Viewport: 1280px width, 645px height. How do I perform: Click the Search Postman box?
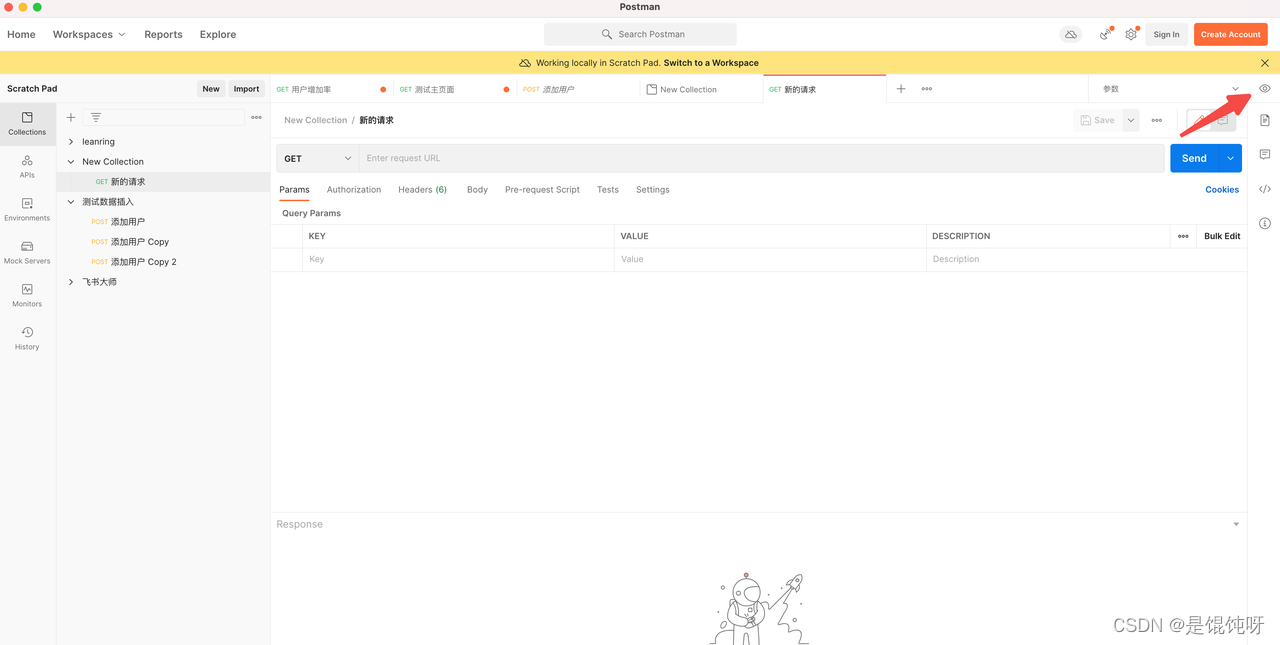coord(640,34)
